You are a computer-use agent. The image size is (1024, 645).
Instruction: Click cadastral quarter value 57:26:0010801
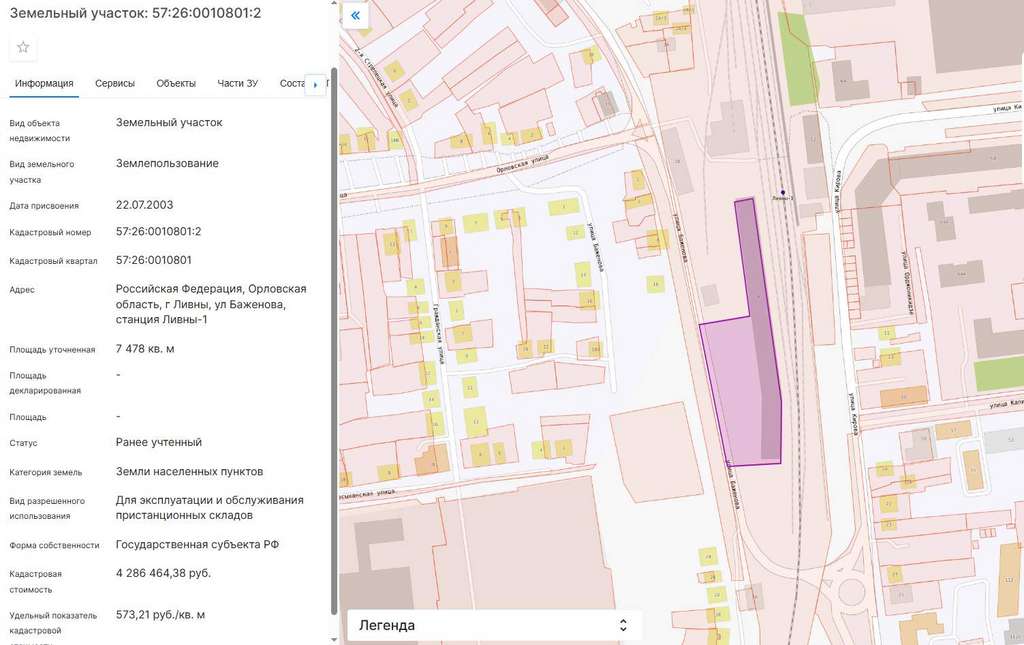pyautogui.click(x=154, y=260)
